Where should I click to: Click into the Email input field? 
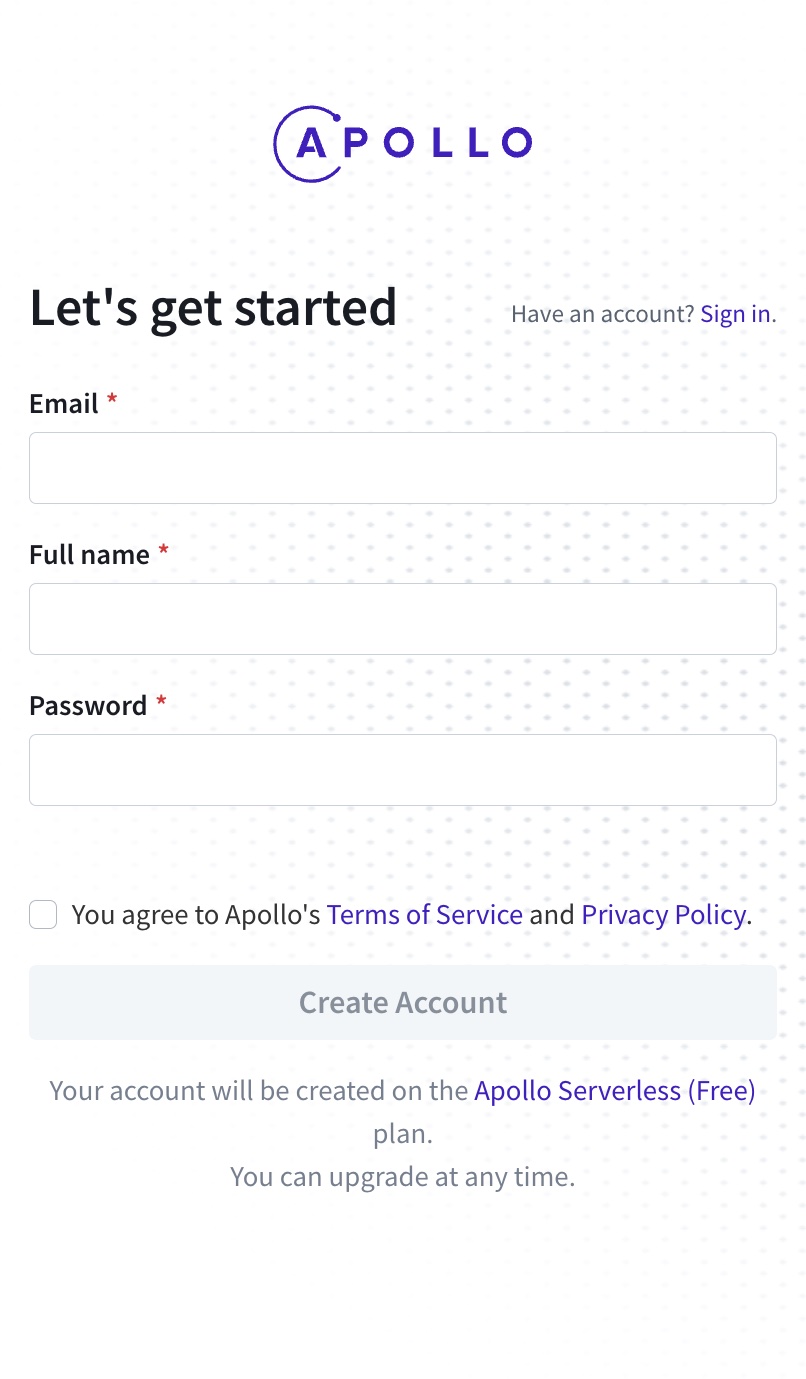402,467
